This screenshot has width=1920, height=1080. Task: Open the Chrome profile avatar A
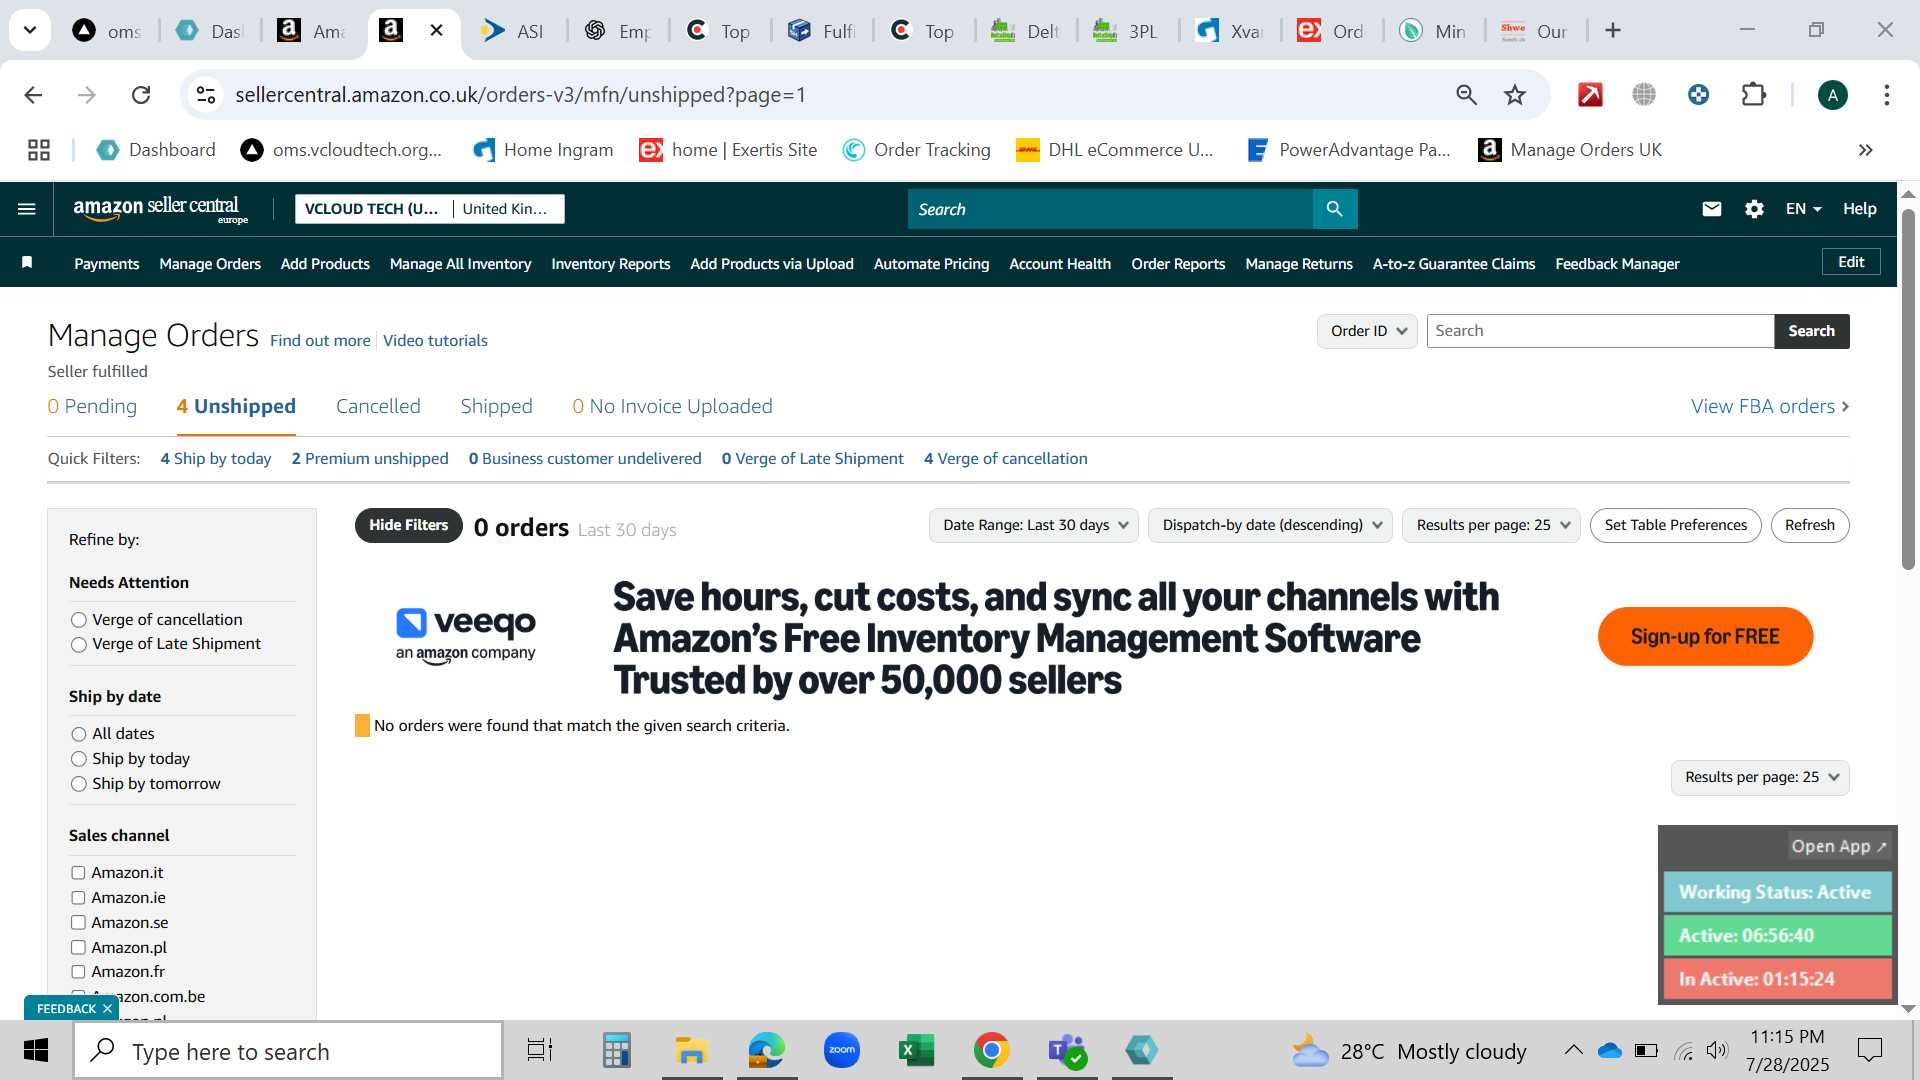pos(1833,95)
